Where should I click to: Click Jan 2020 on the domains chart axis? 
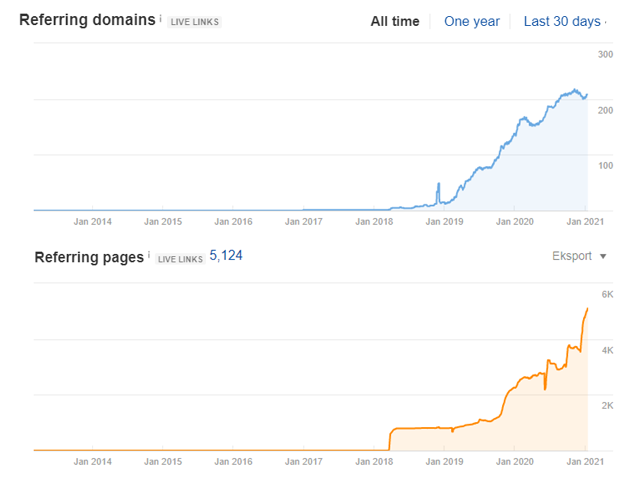pyautogui.click(x=515, y=221)
